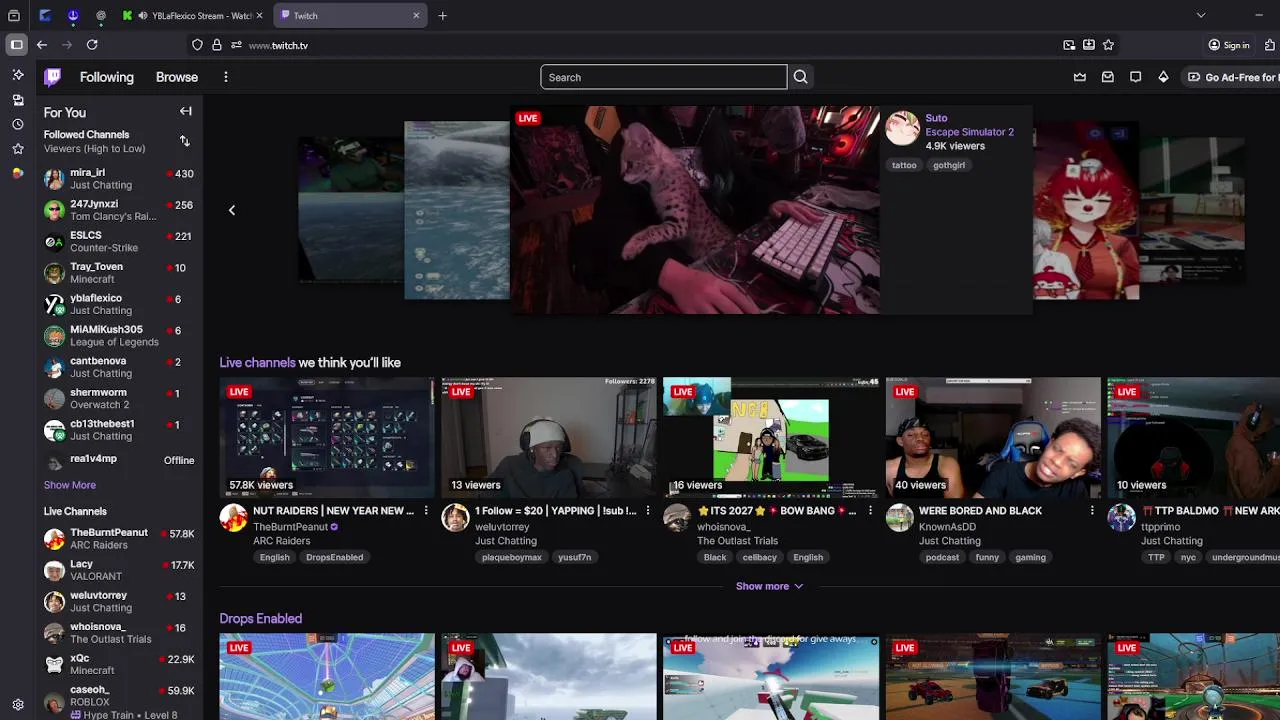Click Go Ad-Free button
The height and width of the screenshot is (720, 1280).
point(1232,77)
